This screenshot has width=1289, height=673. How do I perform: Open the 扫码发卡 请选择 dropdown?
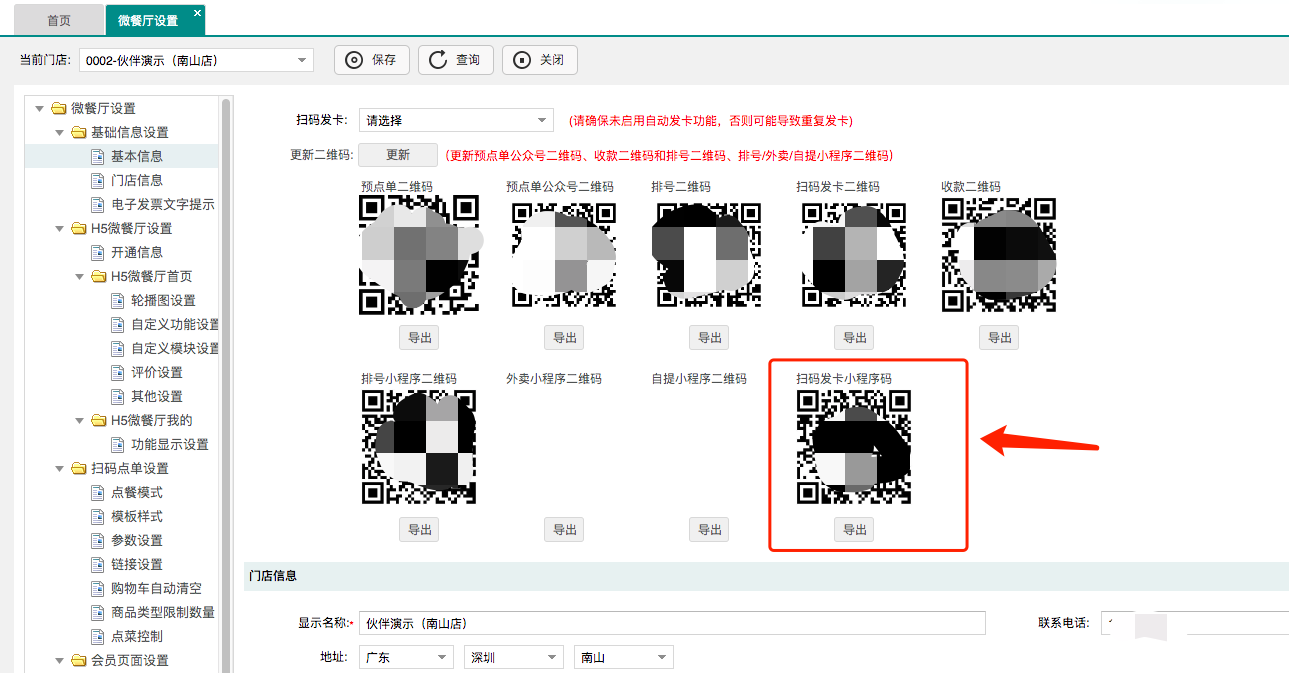tap(456, 120)
